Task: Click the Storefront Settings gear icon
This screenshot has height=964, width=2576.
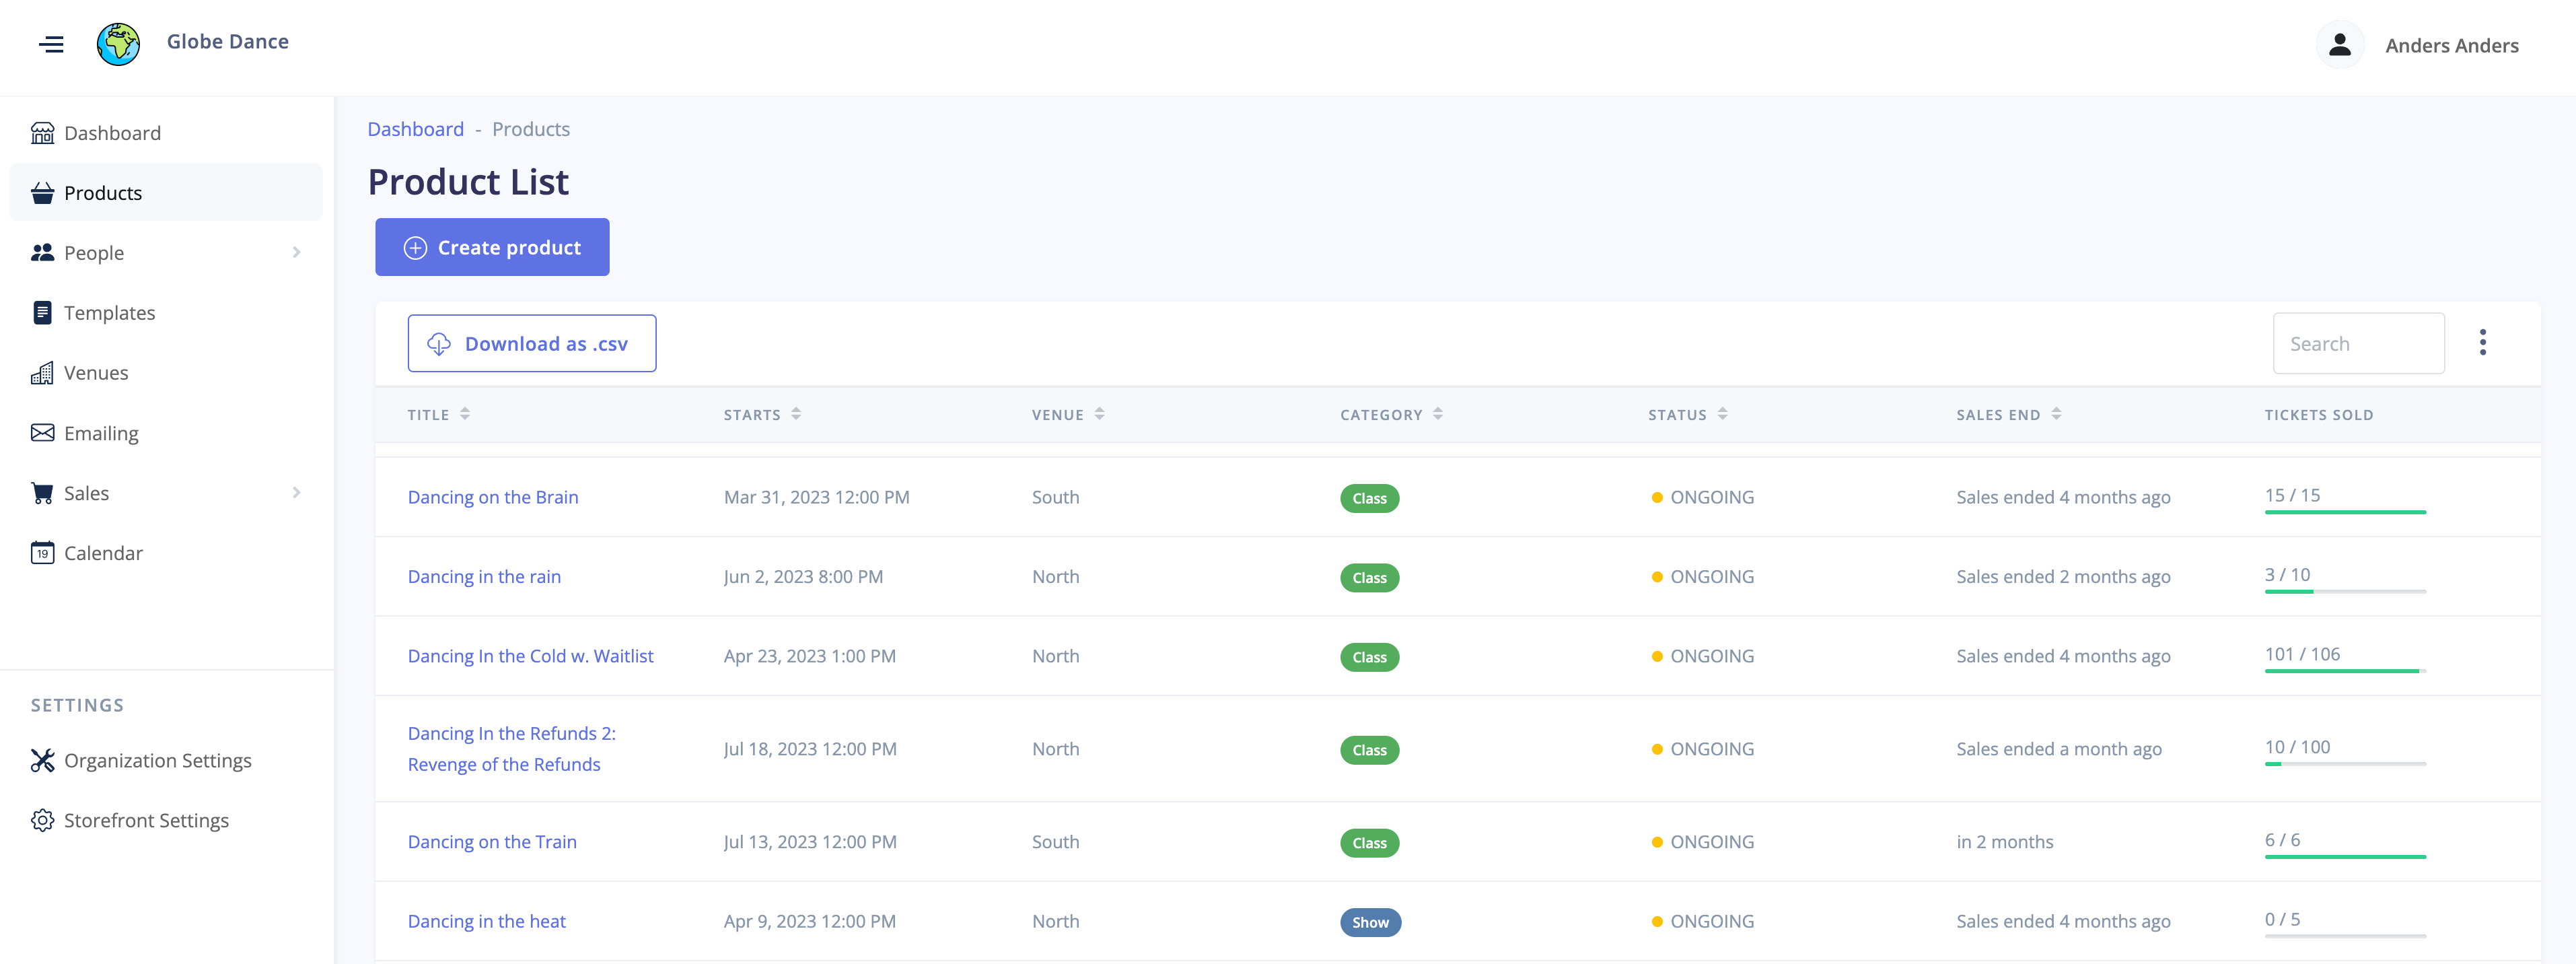Action: point(42,820)
